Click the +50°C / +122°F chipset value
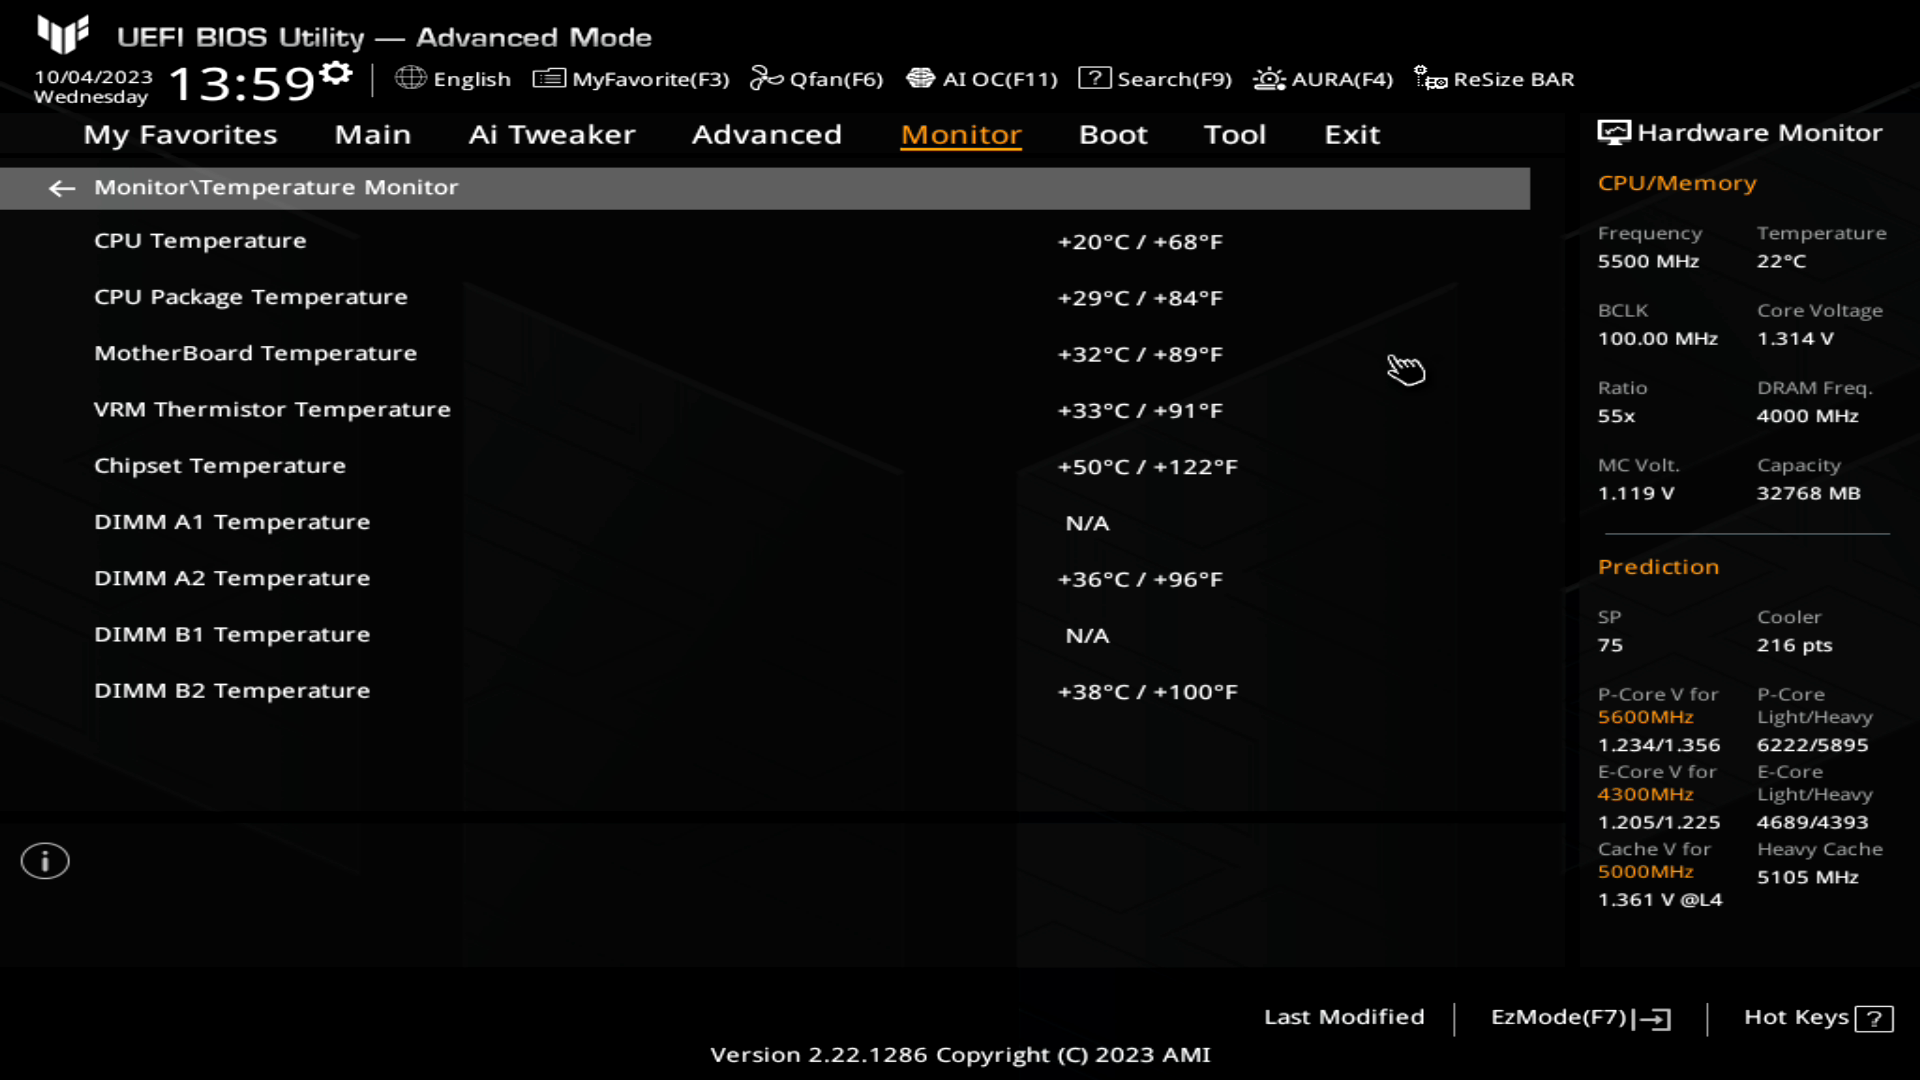 click(1148, 467)
